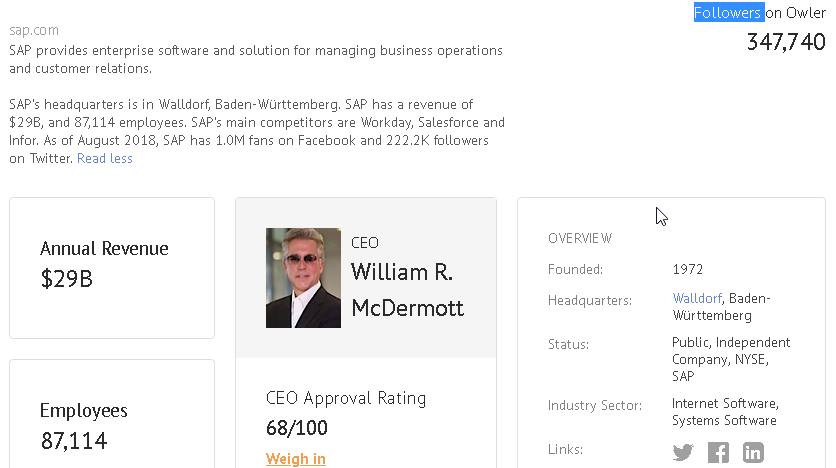Viewport: 836px width, 468px height.
Task: Click the 347,740 follower count
Action: pyautogui.click(x=786, y=42)
